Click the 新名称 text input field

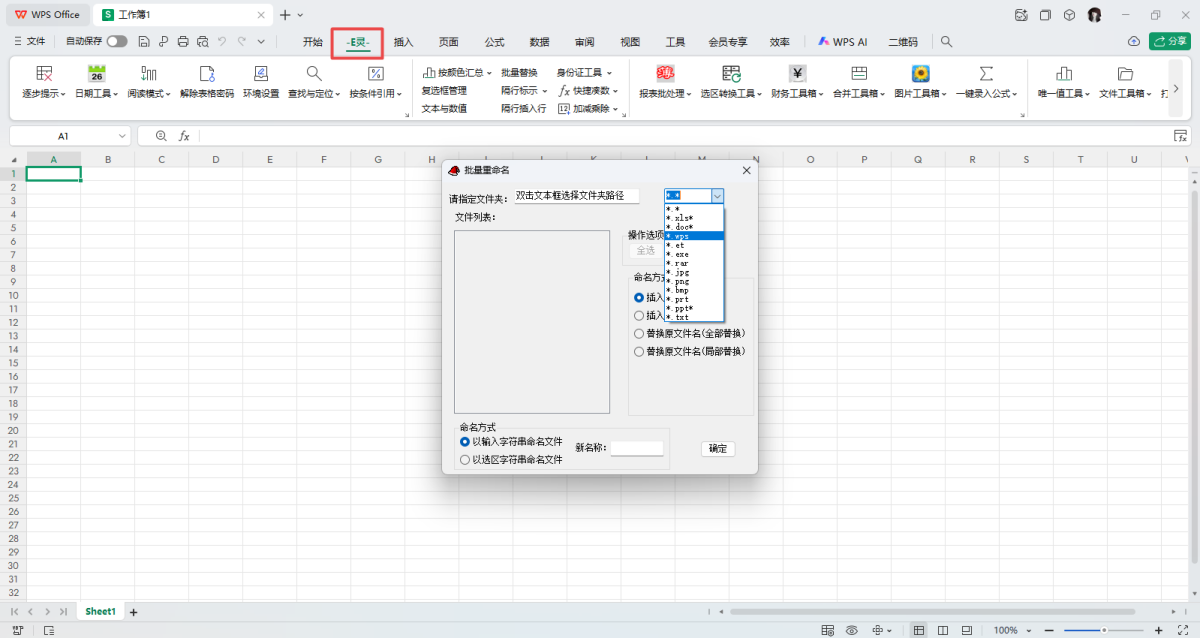(x=636, y=449)
